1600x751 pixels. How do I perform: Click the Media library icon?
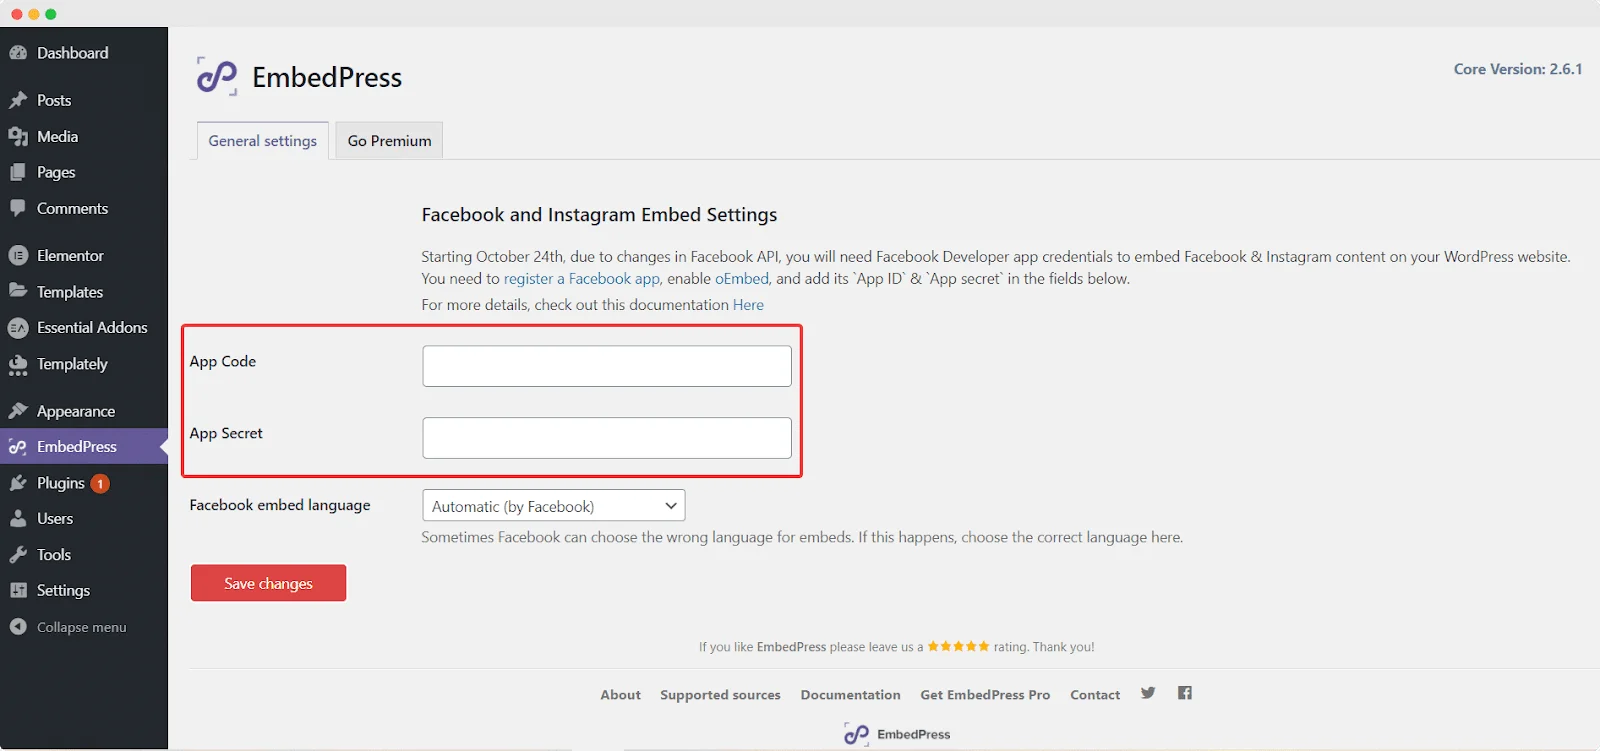18,137
